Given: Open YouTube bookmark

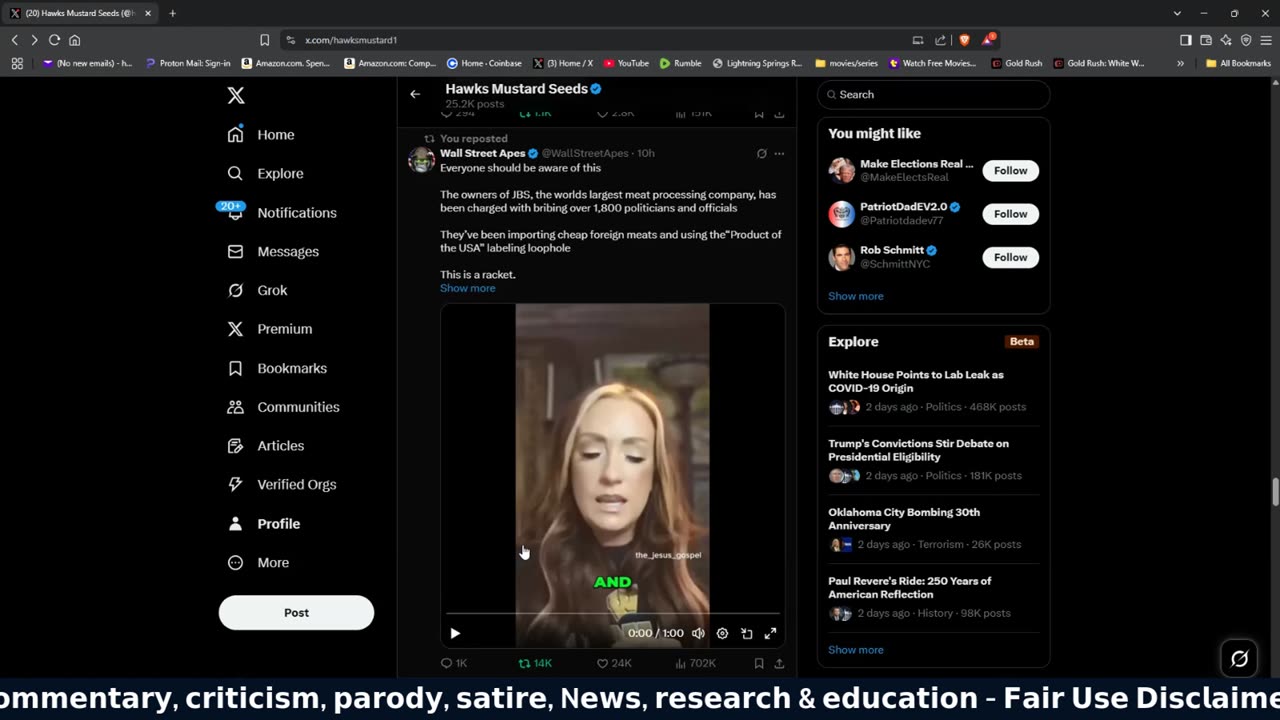Looking at the screenshot, I should click(x=625, y=63).
